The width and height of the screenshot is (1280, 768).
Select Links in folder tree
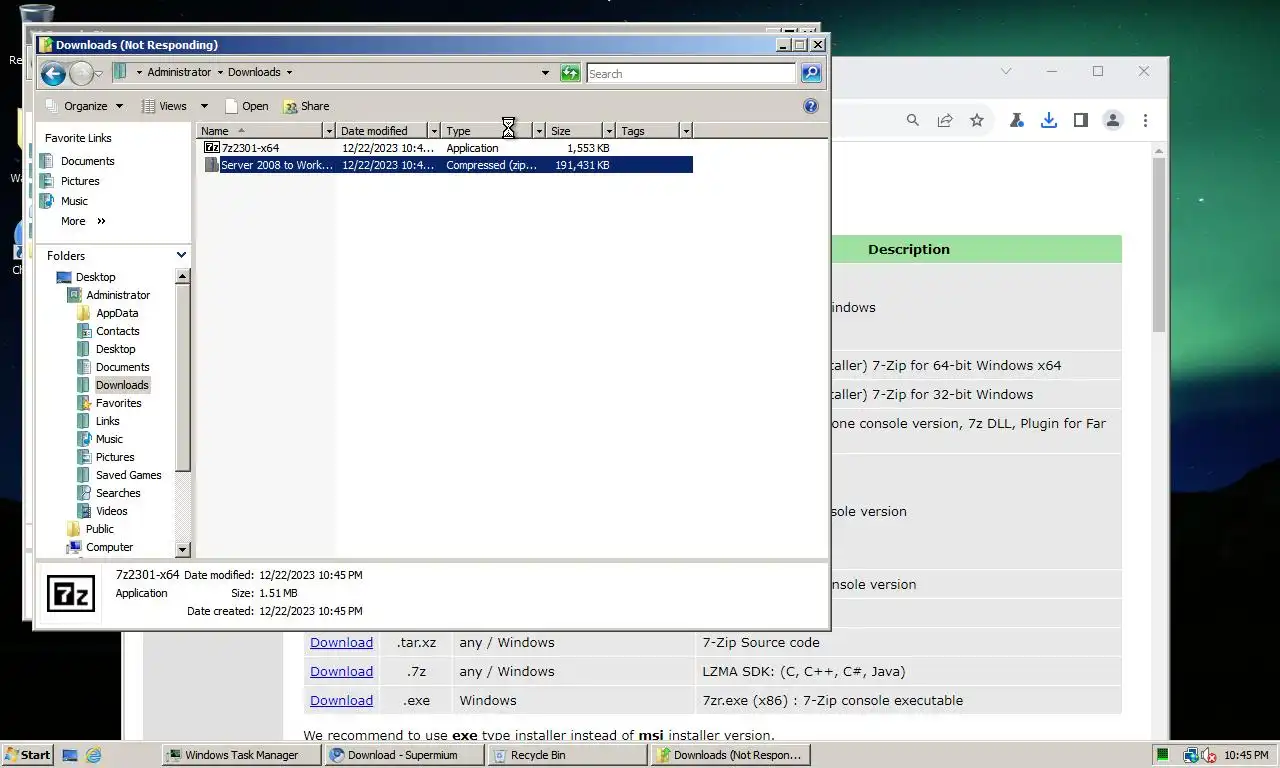pyautogui.click(x=107, y=421)
